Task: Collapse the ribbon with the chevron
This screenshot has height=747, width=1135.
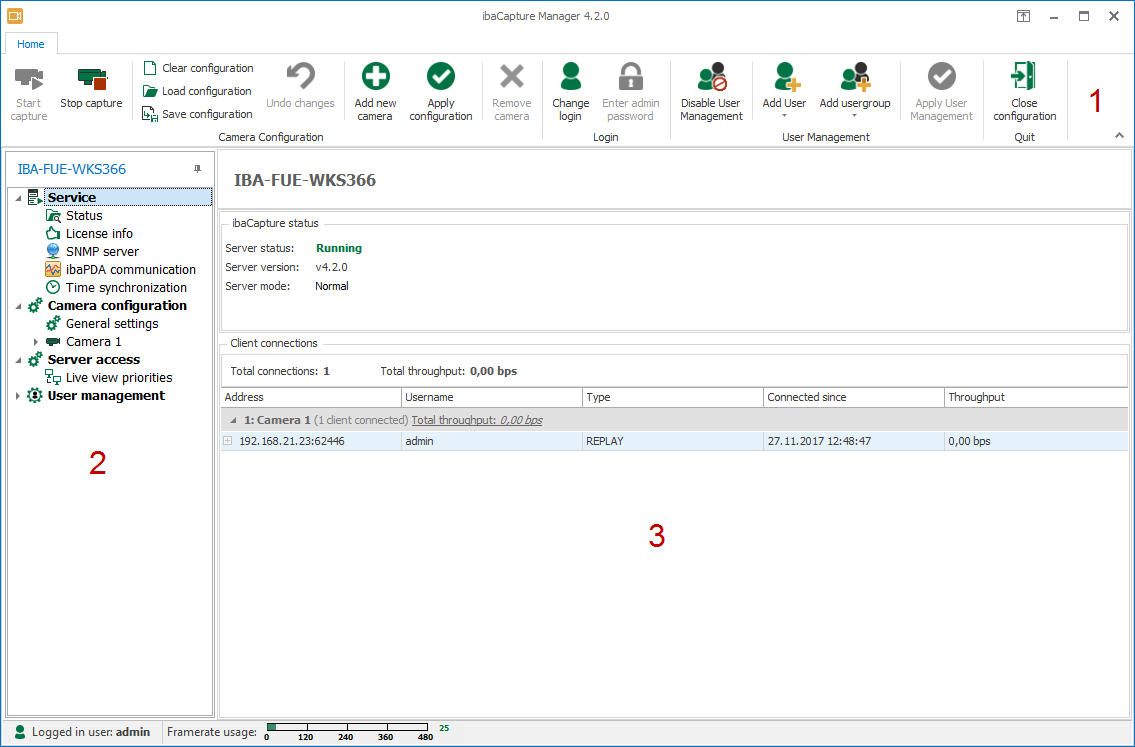Action: pos(1119,136)
